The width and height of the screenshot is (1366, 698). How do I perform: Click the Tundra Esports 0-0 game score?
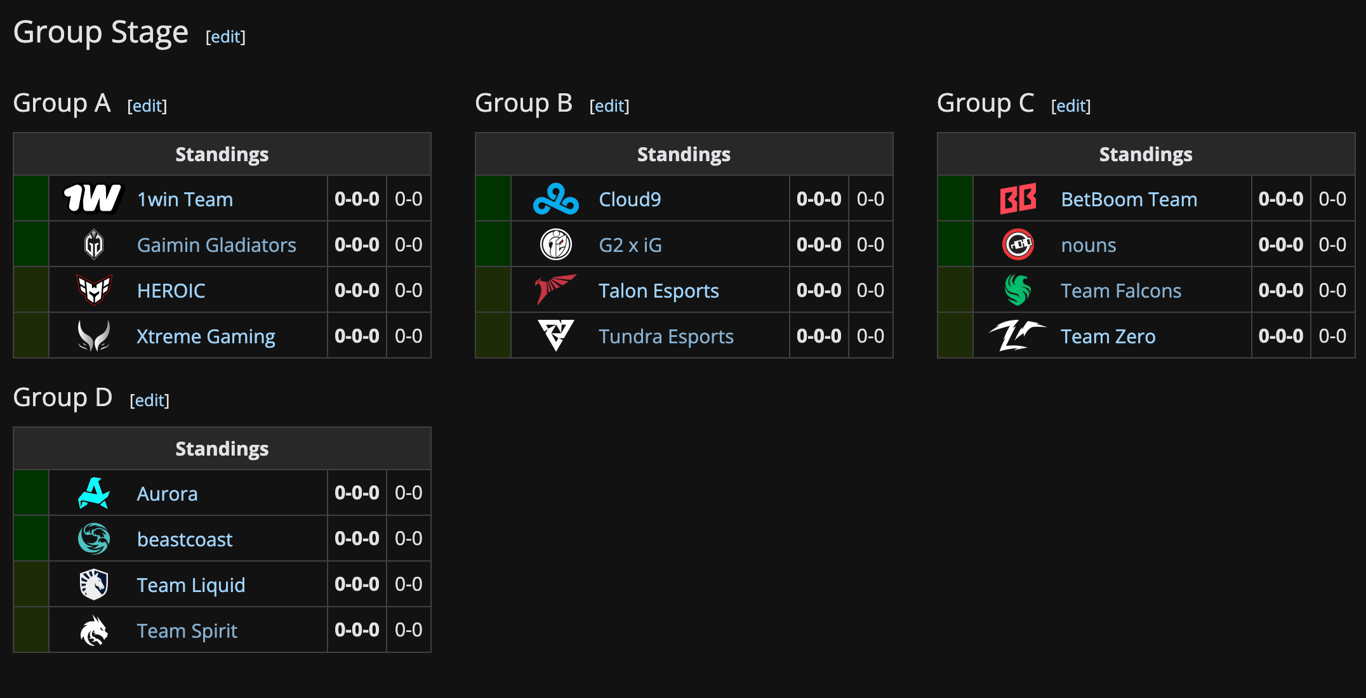click(871, 336)
